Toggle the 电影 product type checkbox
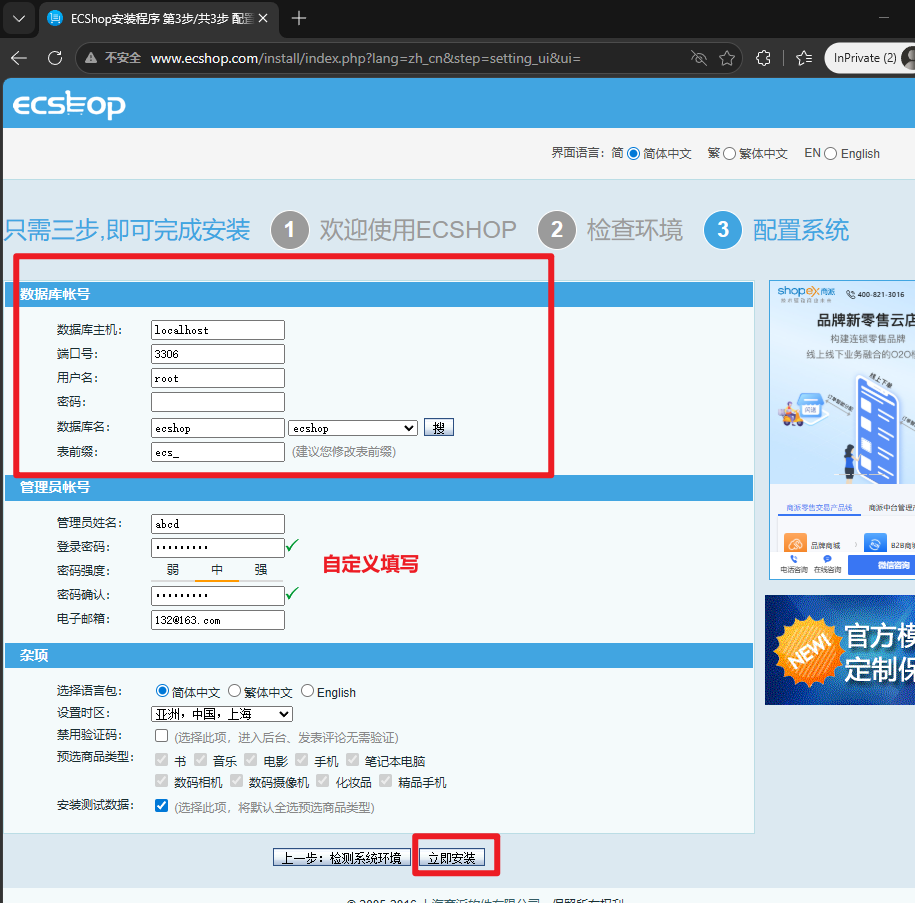The width and height of the screenshot is (915, 903). click(x=251, y=759)
